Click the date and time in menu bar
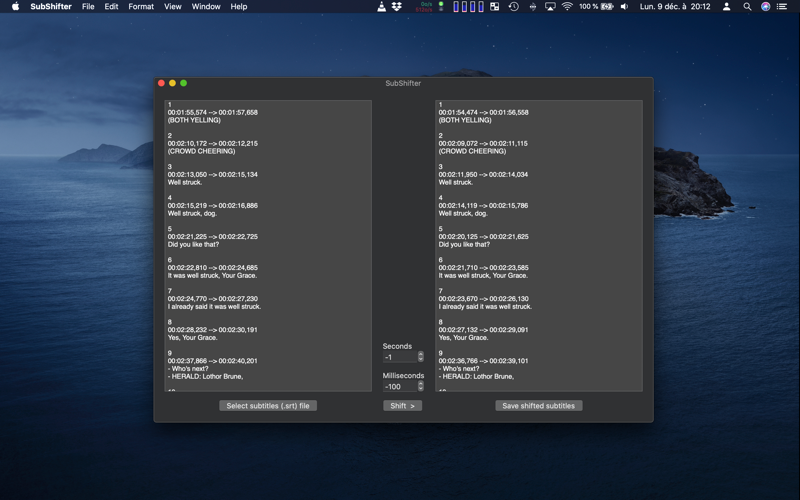The height and width of the screenshot is (500, 800). click(x=675, y=7)
